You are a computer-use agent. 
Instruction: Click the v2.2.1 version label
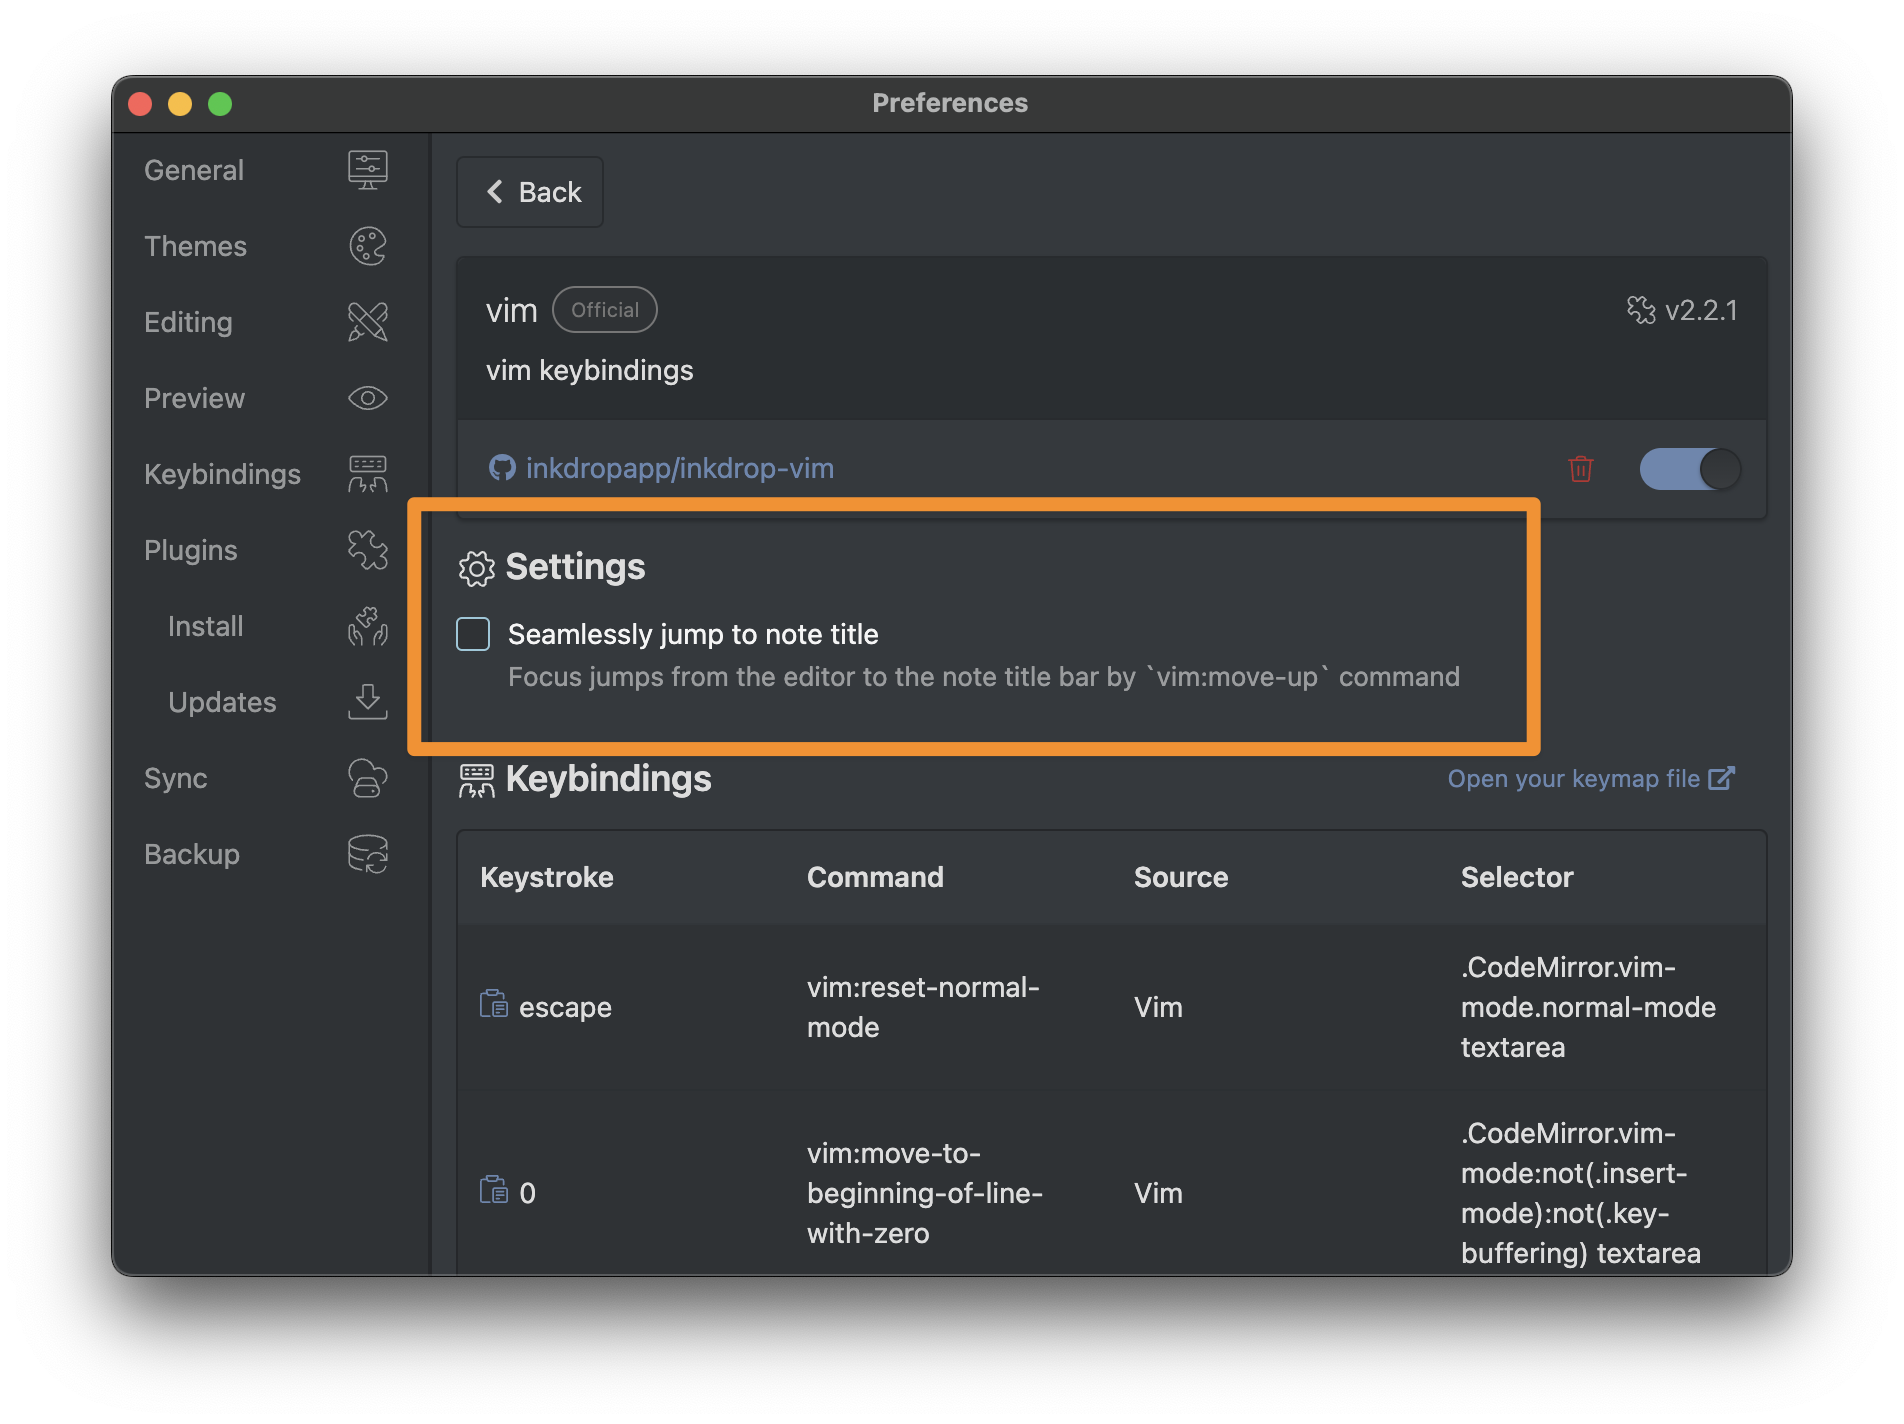coord(1701,310)
